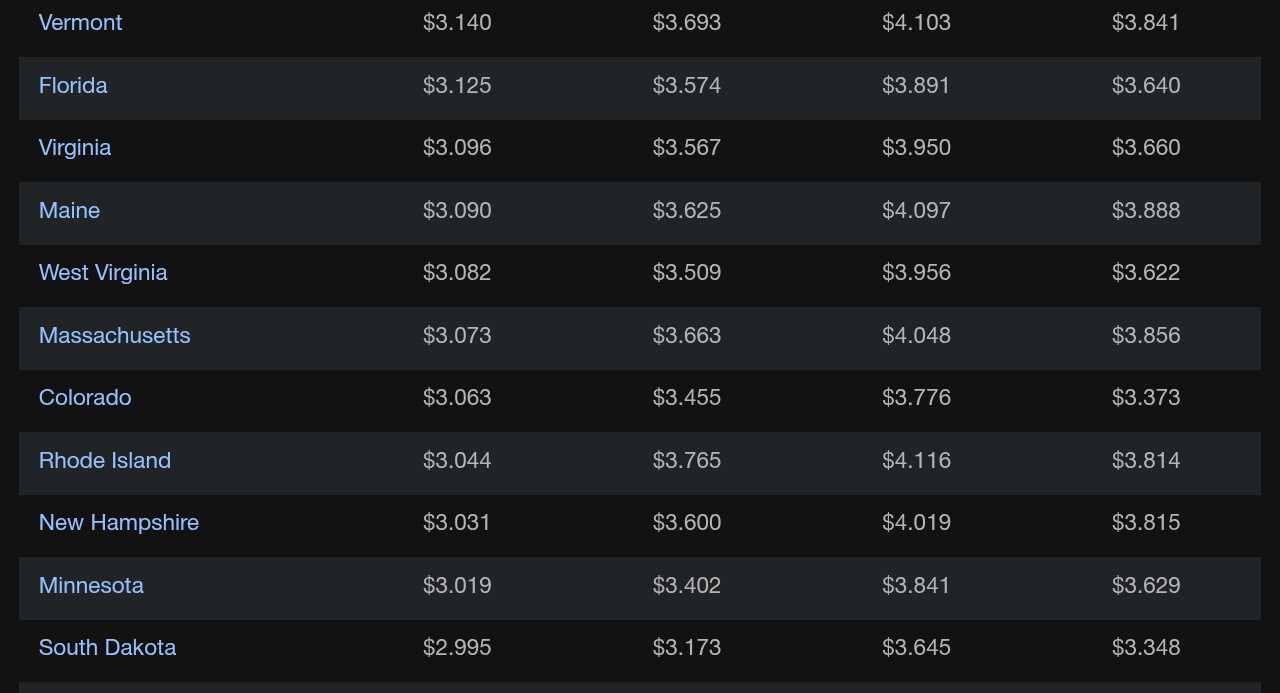Click South Dakota's $2.995 price cell
This screenshot has height=693, width=1280.
[457, 648]
